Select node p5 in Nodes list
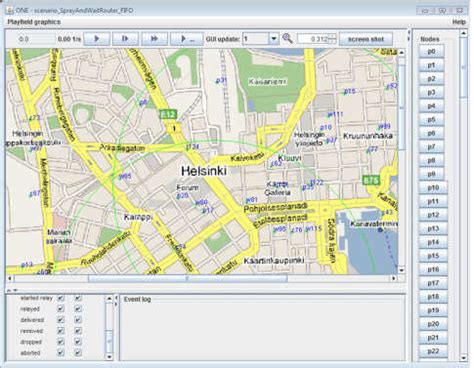Image resolution: width=474 pixels, height=368 pixels. tap(431, 119)
